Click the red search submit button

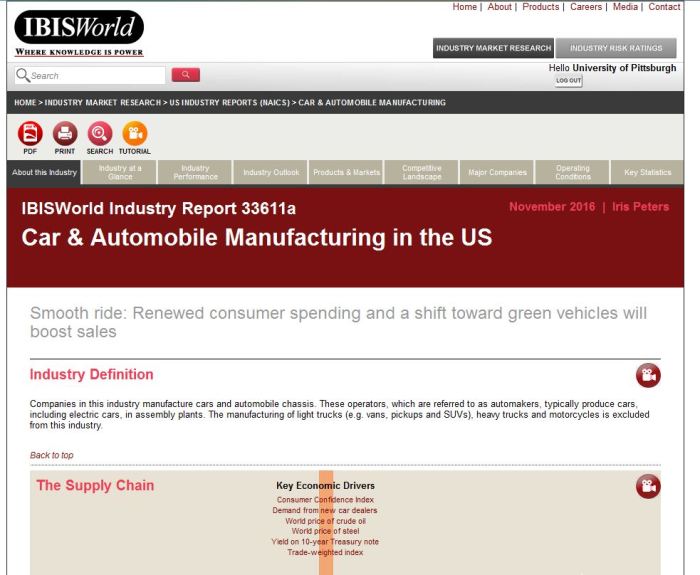(x=186, y=75)
